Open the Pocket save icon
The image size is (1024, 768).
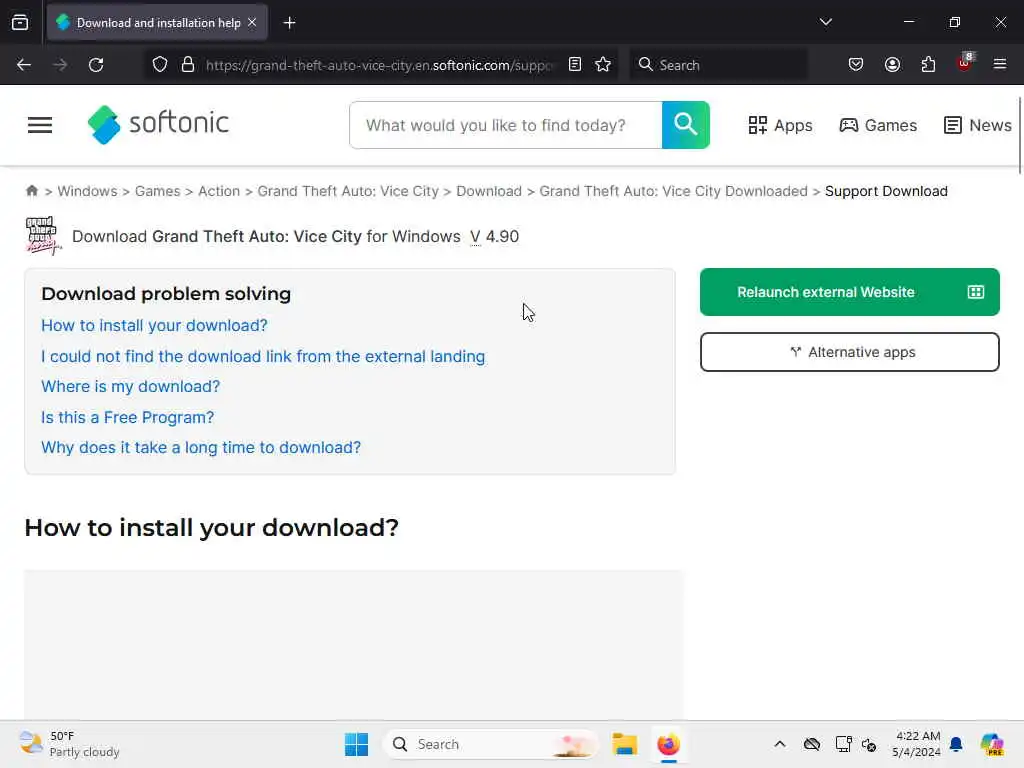[856, 65]
